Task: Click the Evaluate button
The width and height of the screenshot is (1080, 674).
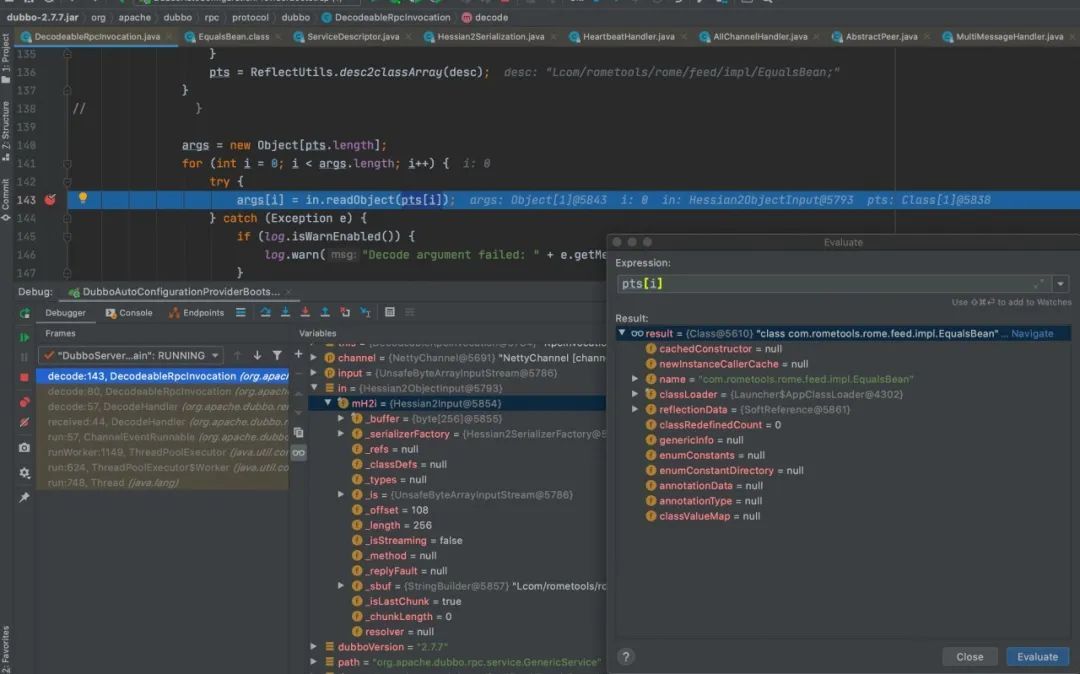Action: [x=1037, y=657]
